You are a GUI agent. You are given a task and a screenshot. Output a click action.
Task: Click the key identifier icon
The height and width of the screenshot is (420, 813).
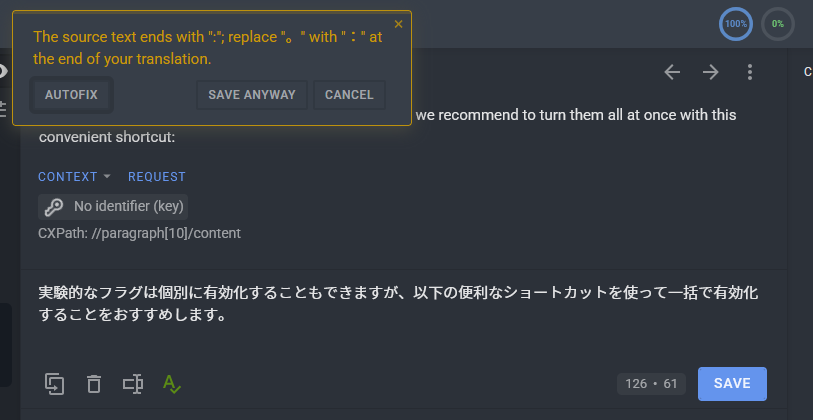[53, 207]
